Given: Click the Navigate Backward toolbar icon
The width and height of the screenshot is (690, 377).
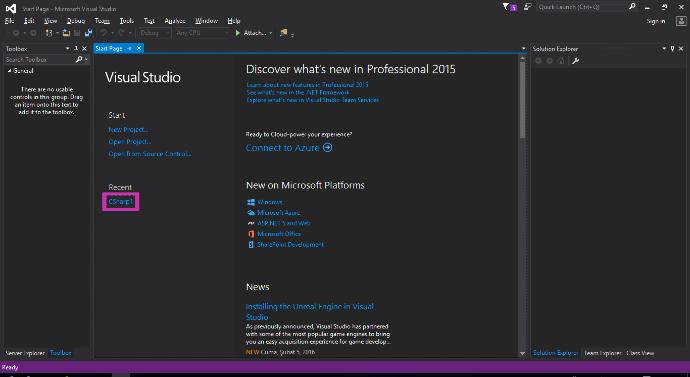Looking at the screenshot, I should point(16,33).
